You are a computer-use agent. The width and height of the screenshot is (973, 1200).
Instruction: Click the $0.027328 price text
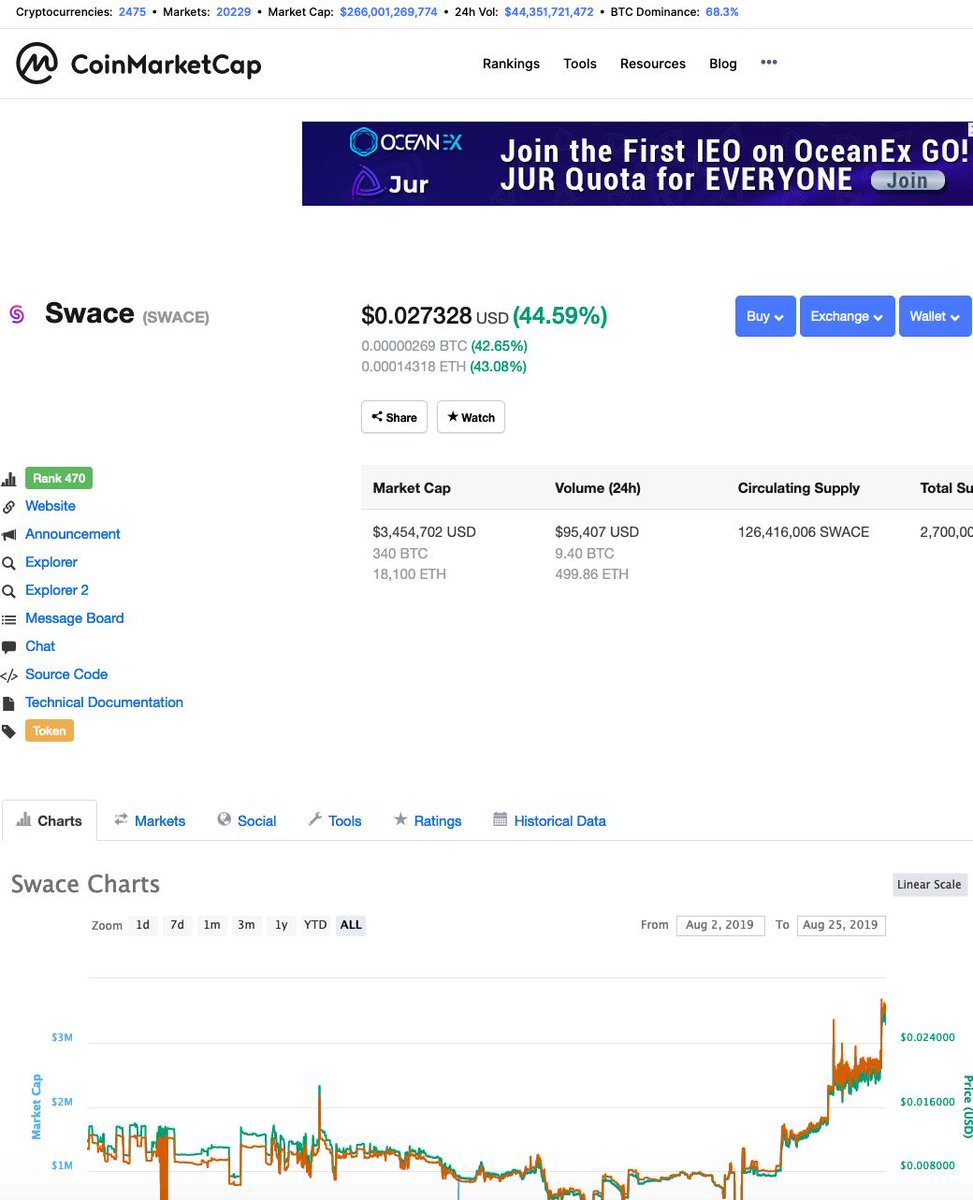click(416, 316)
